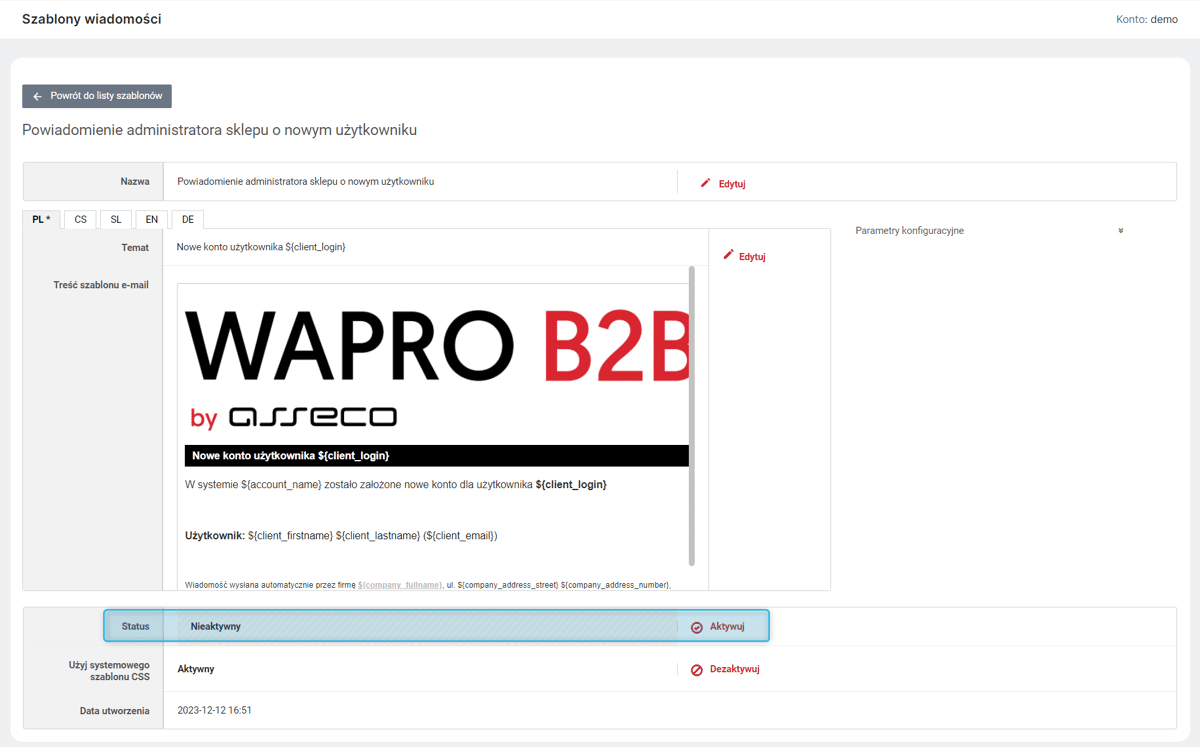
Task: Switch to the DE language tab
Action: 188,219
